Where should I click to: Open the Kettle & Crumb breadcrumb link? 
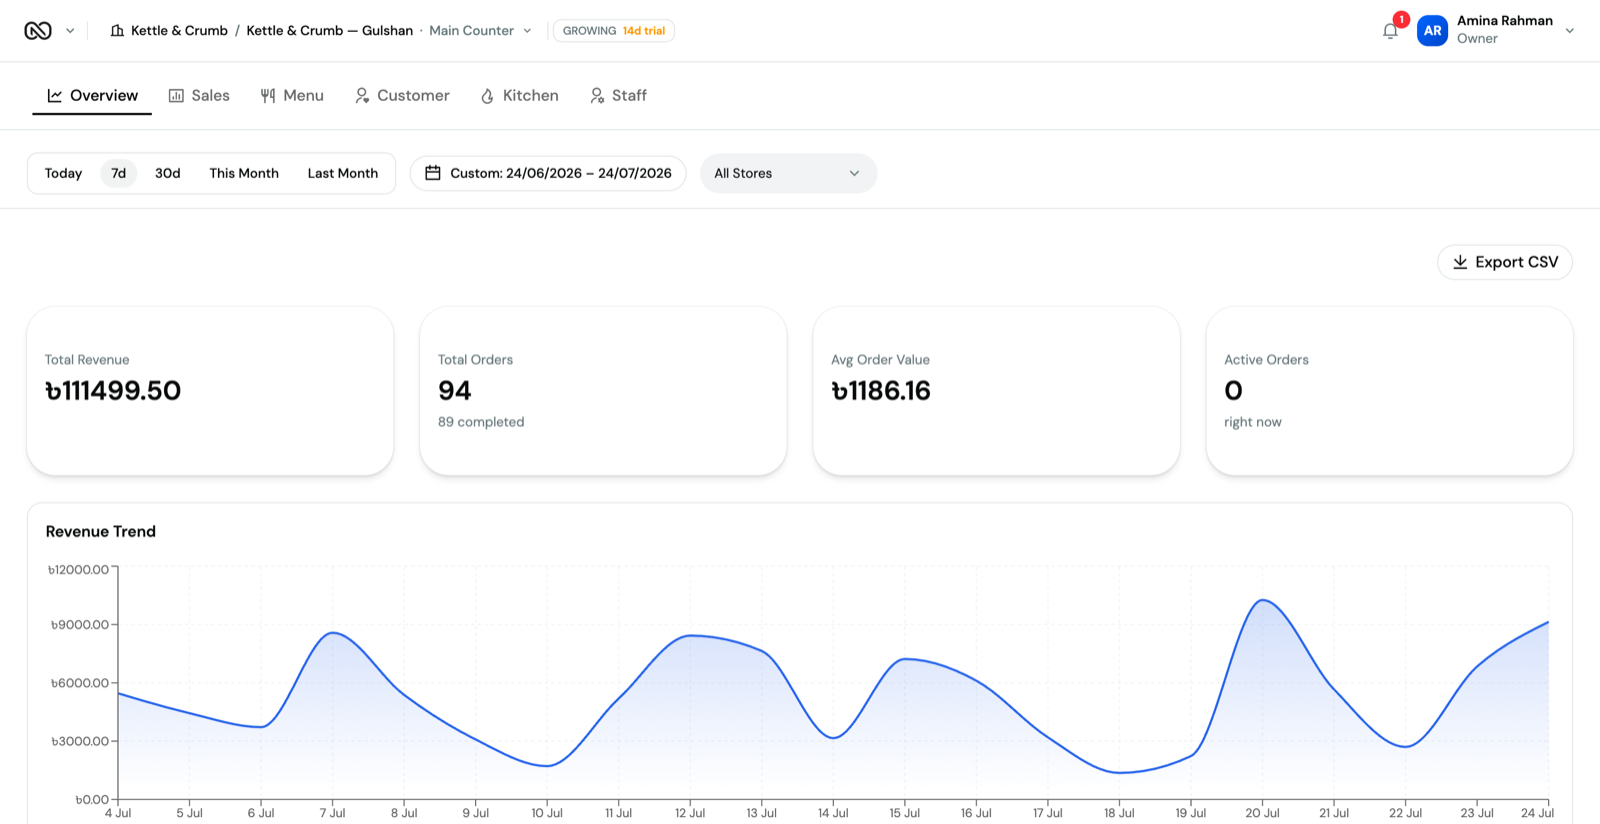click(x=179, y=31)
